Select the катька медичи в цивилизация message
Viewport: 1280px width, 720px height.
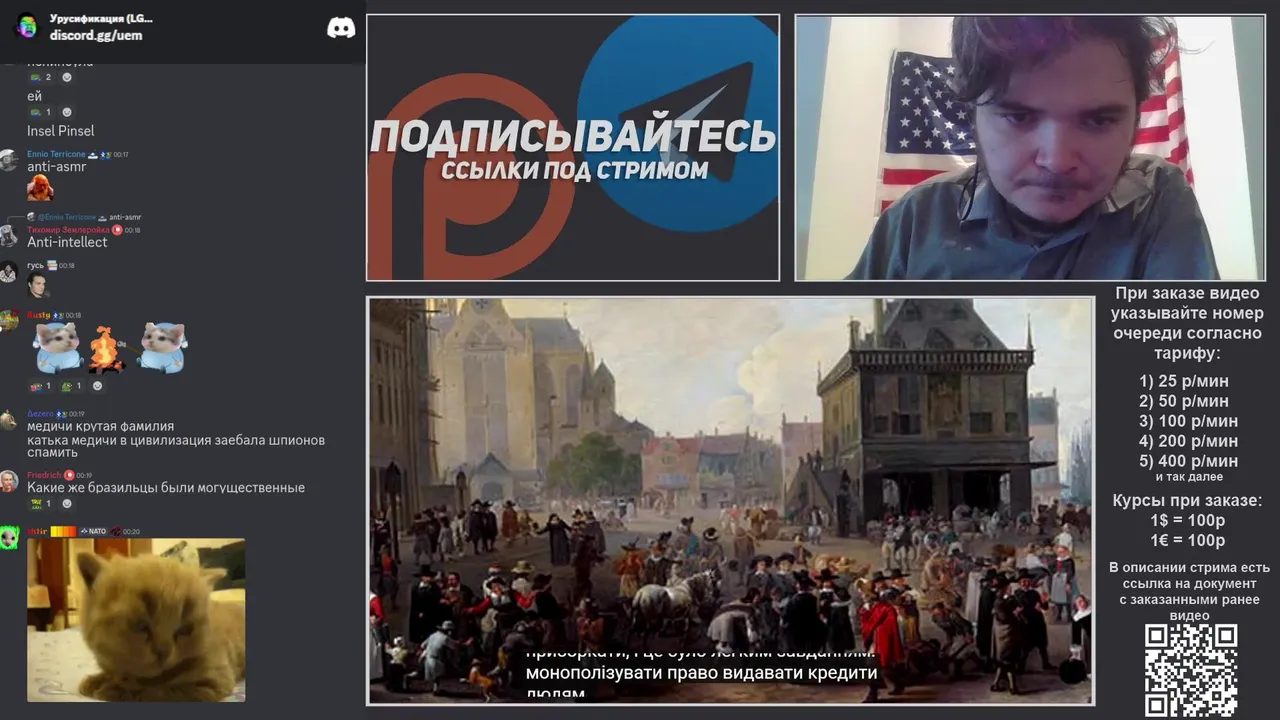176,446
